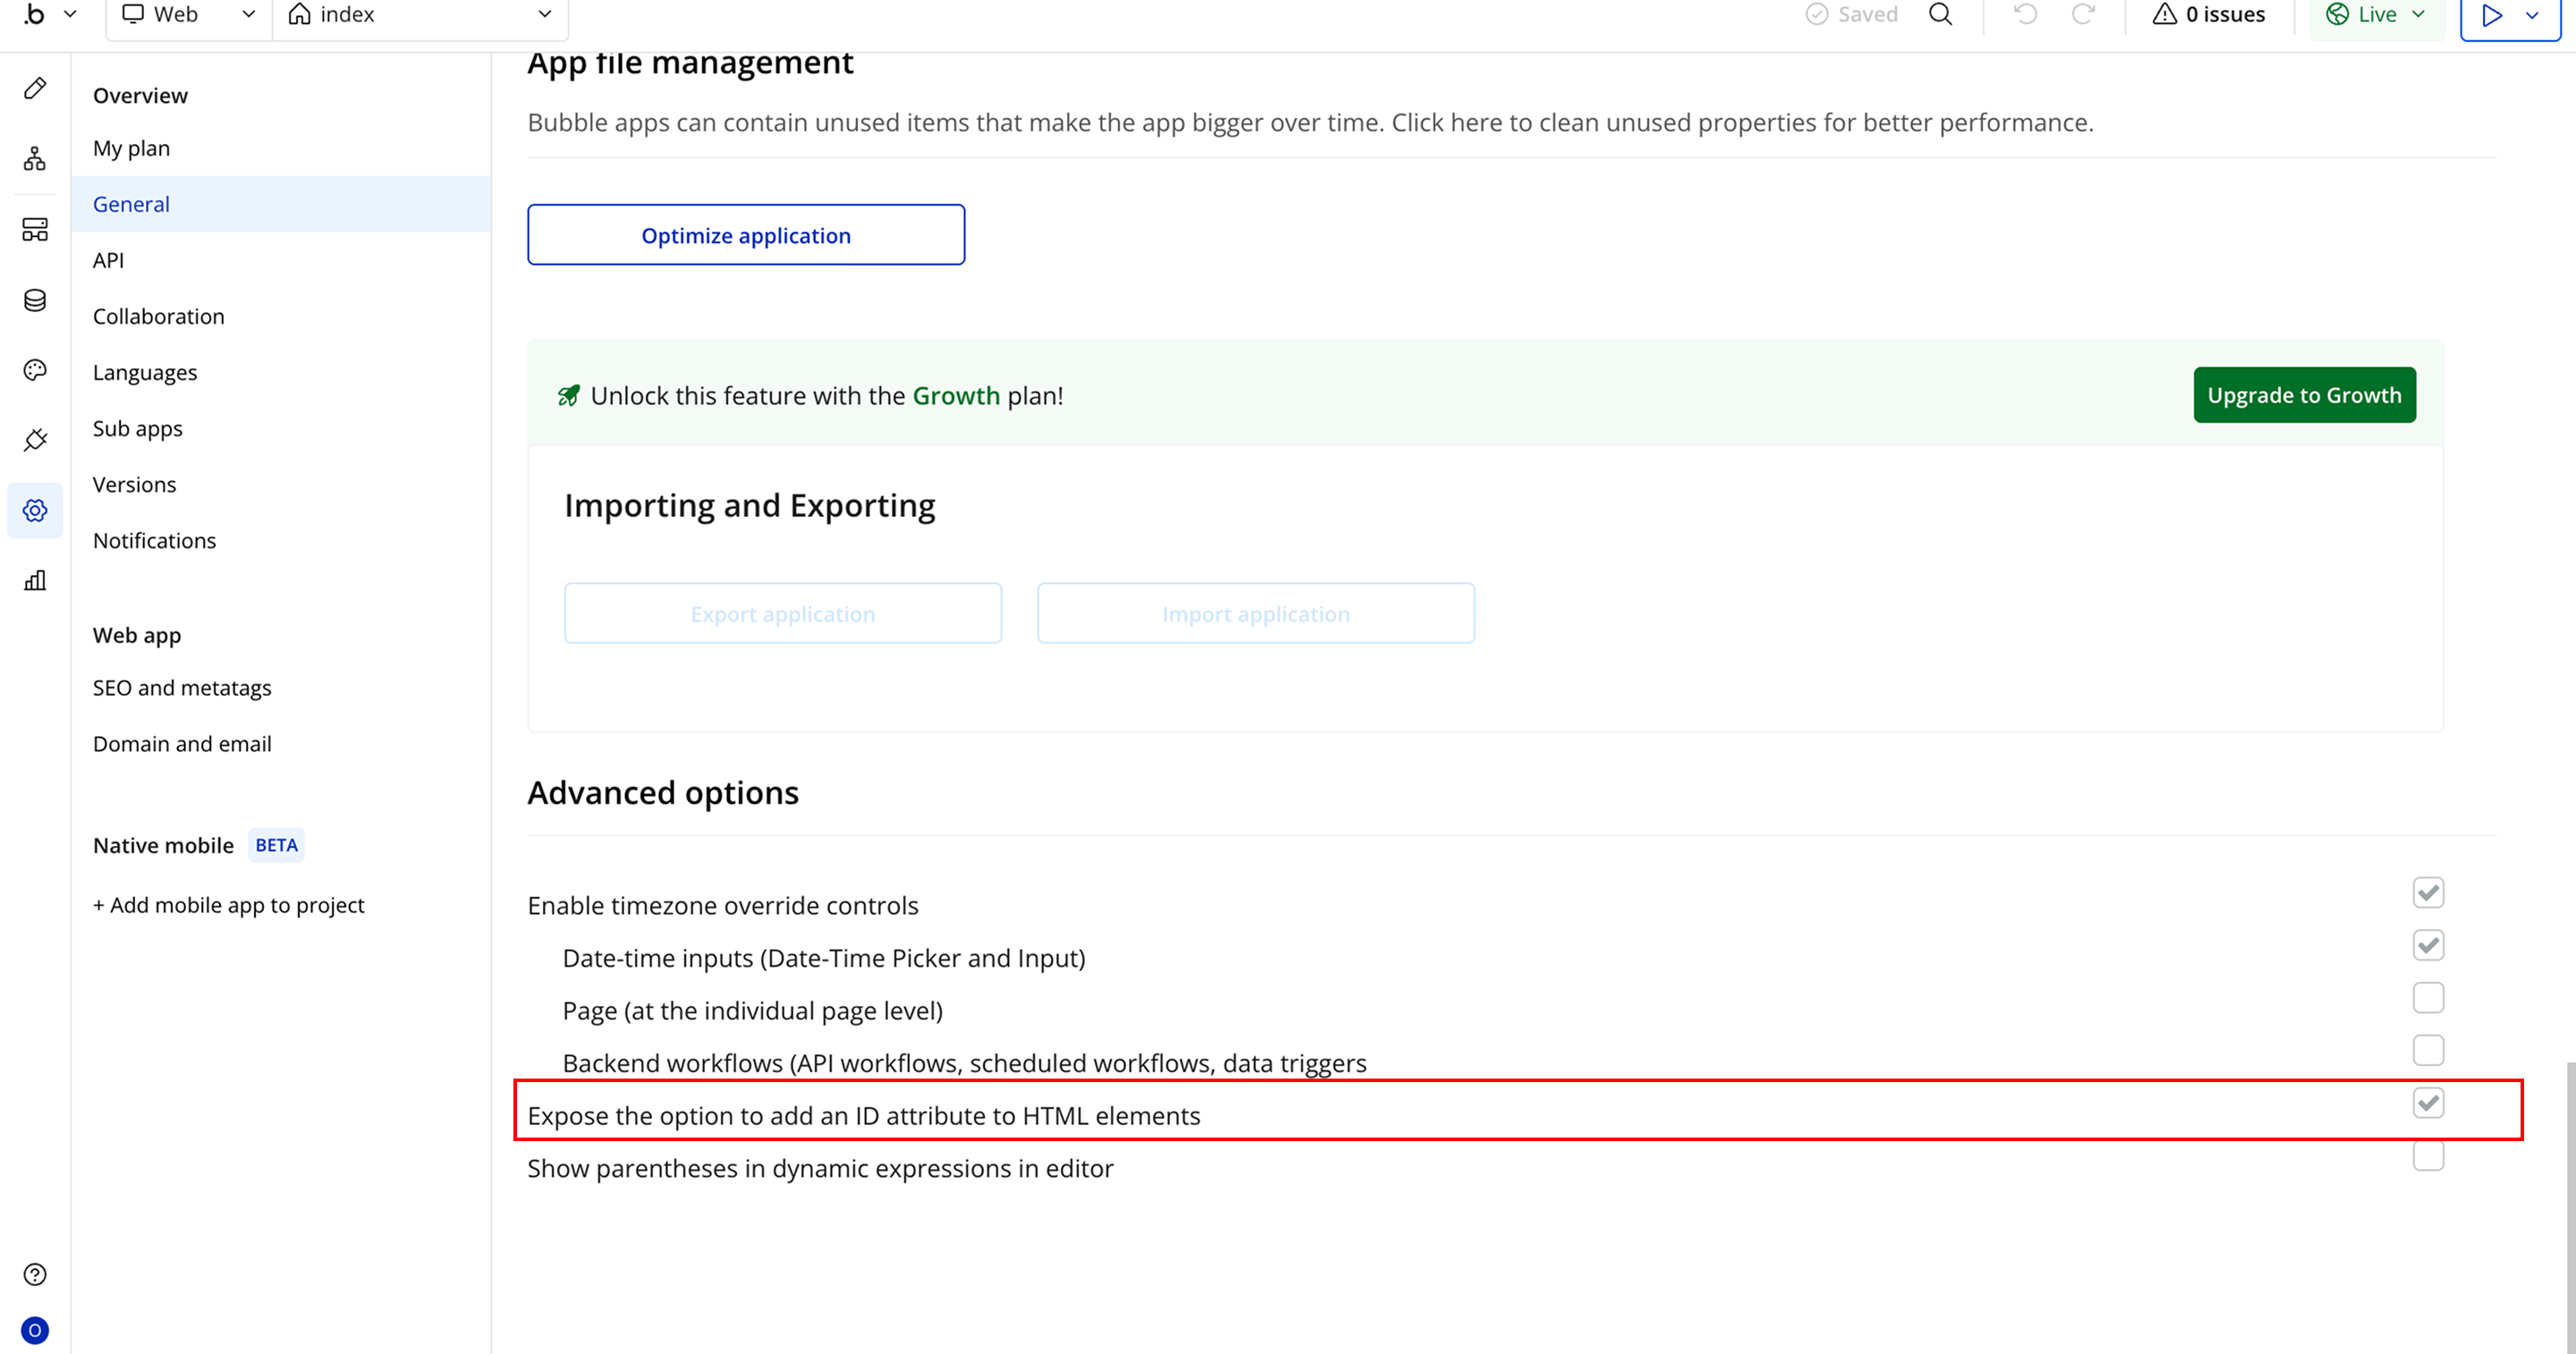Enable Show parentheses in dynamic expressions checkbox
The image size is (2576, 1354).
click(x=2428, y=1156)
